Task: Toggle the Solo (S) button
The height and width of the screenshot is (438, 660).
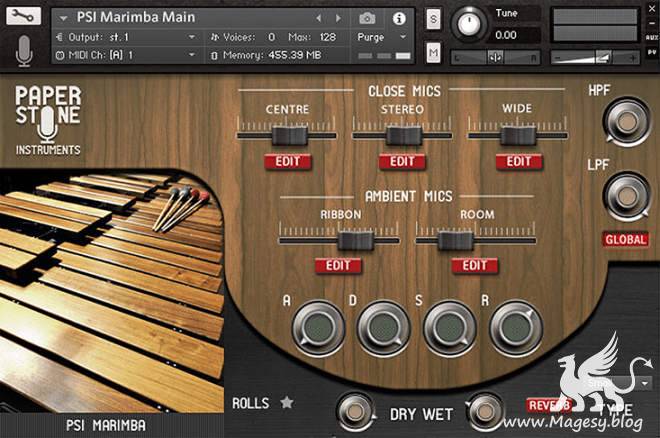Action: pyautogui.click(x=433, y=19)
